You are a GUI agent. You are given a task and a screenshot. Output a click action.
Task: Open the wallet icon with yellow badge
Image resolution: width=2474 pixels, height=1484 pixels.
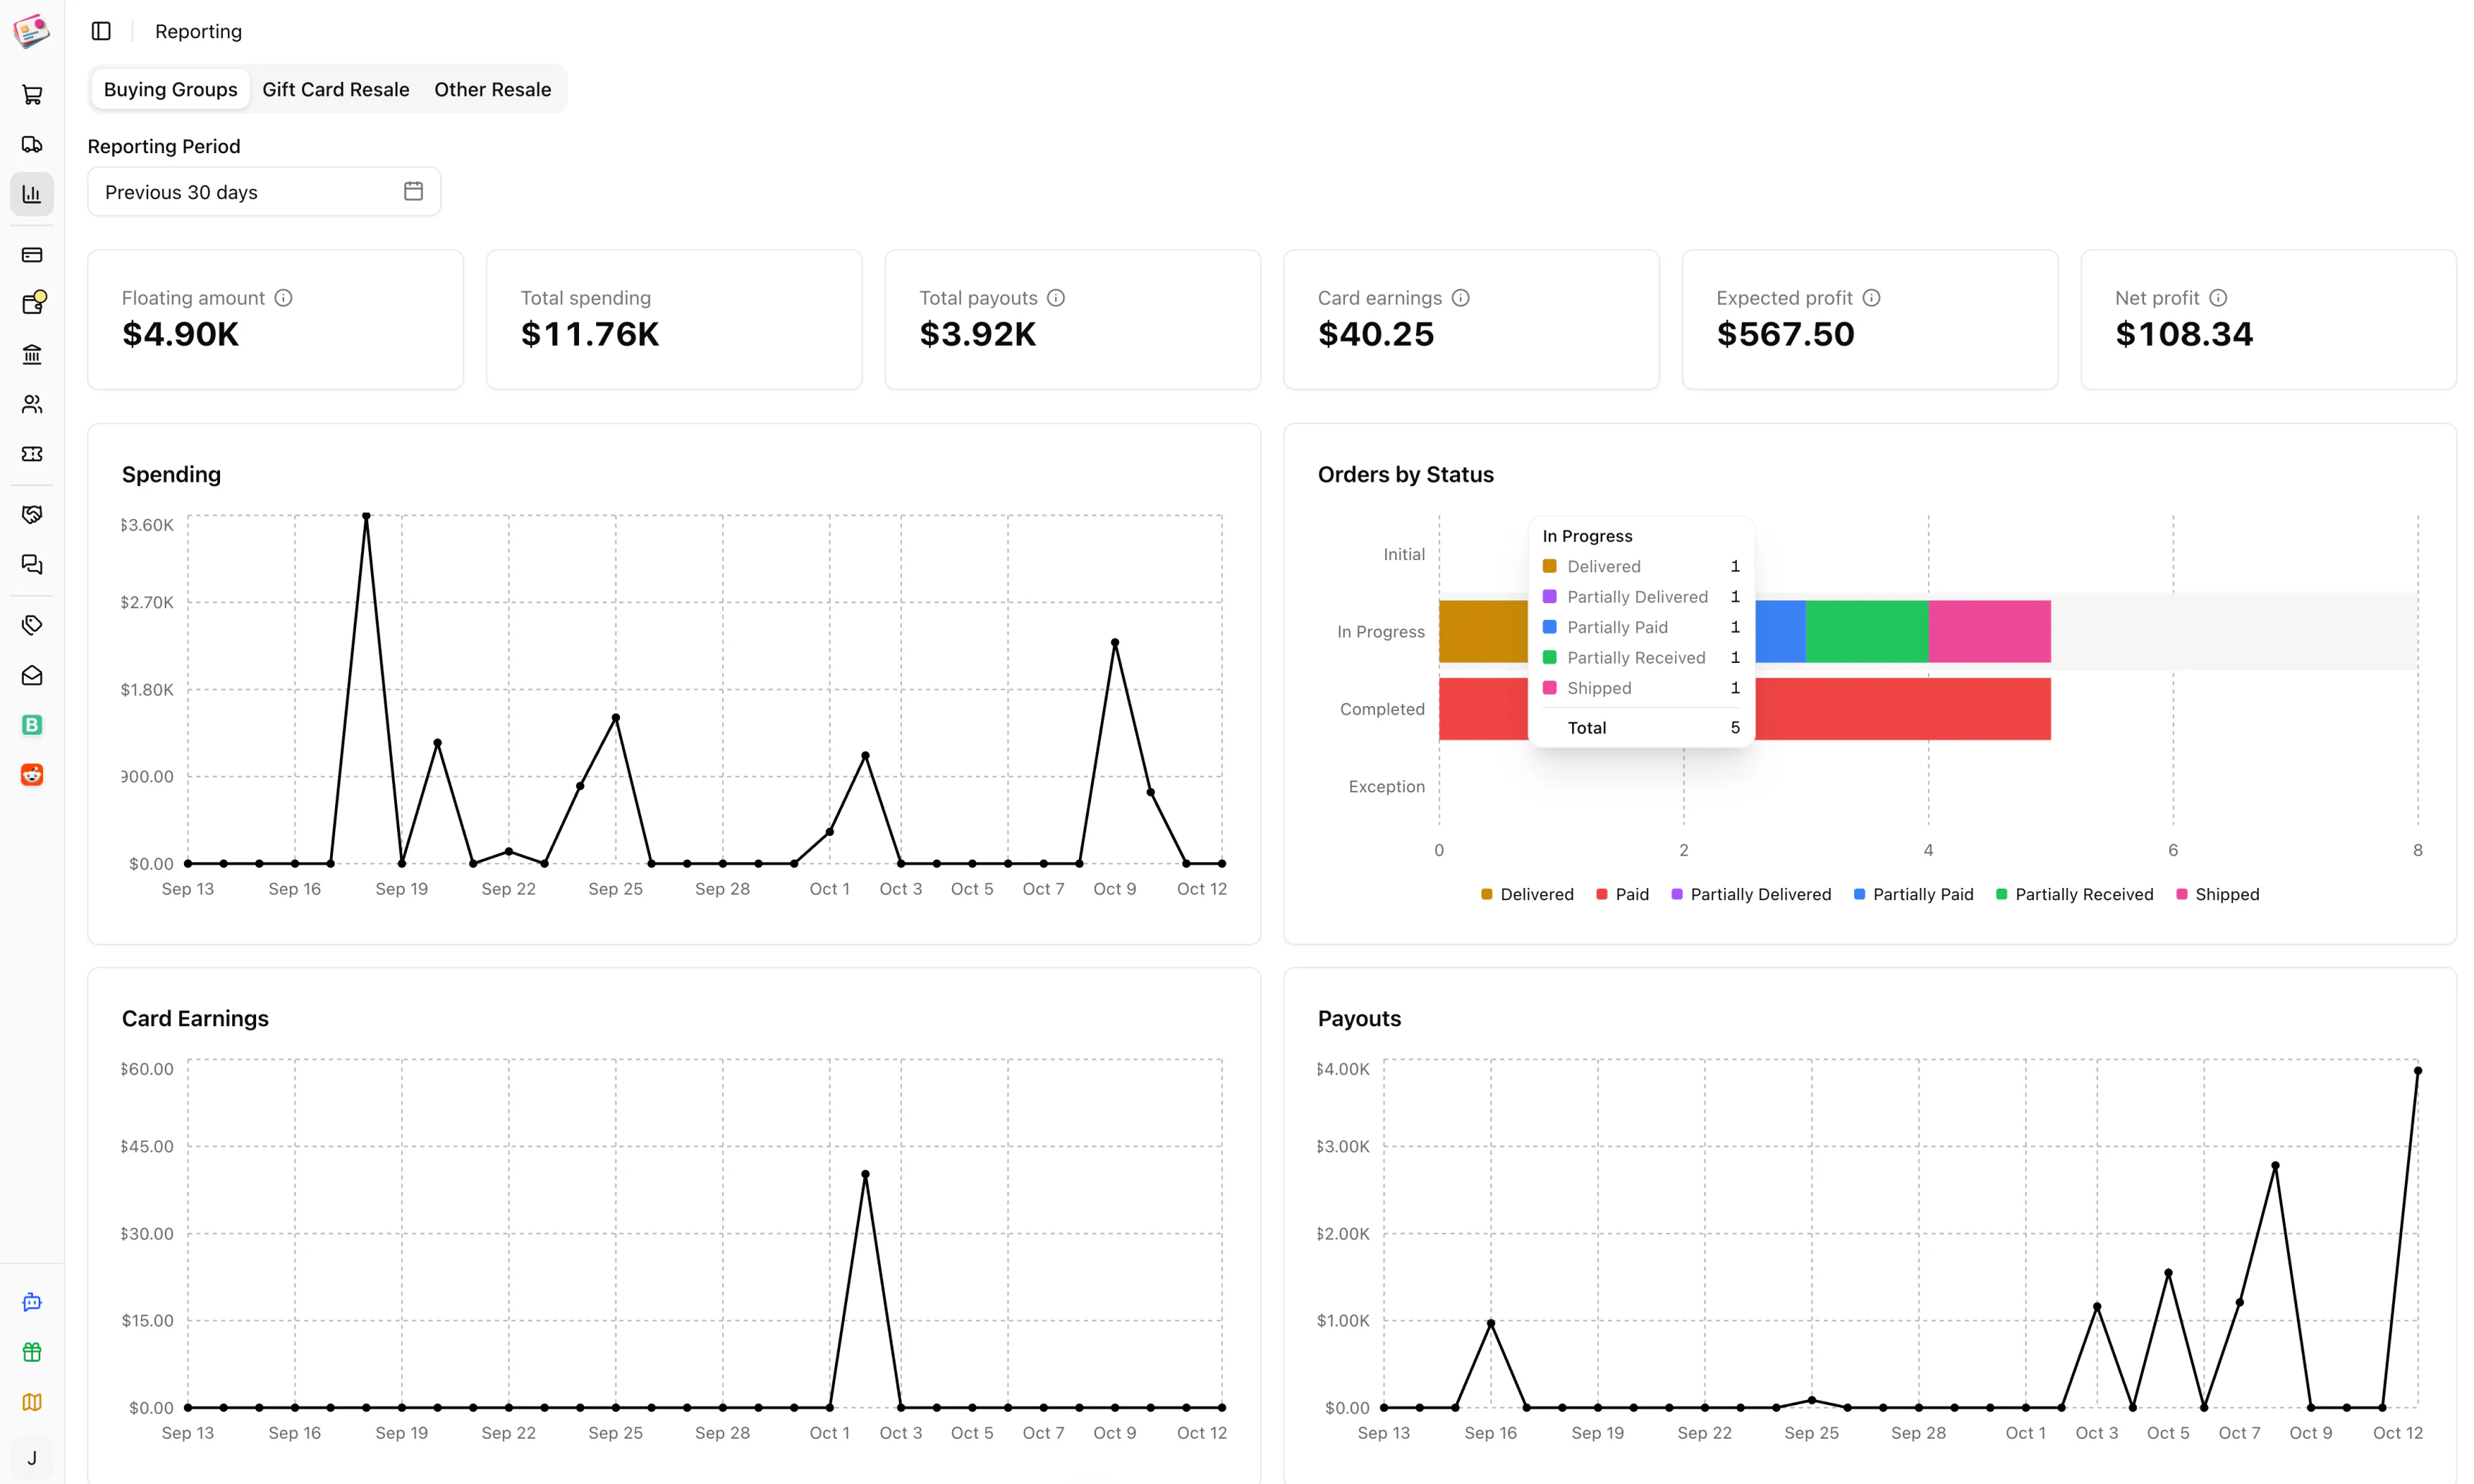click(x=33, y=303)
